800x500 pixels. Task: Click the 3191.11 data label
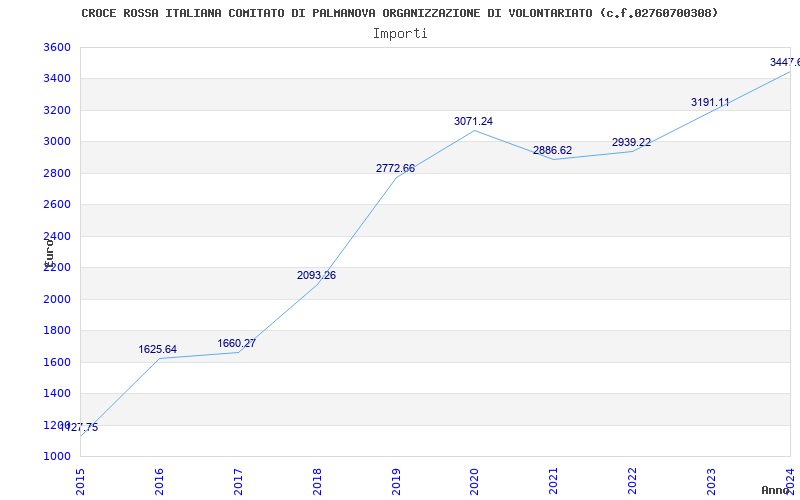tap(710, 102)
